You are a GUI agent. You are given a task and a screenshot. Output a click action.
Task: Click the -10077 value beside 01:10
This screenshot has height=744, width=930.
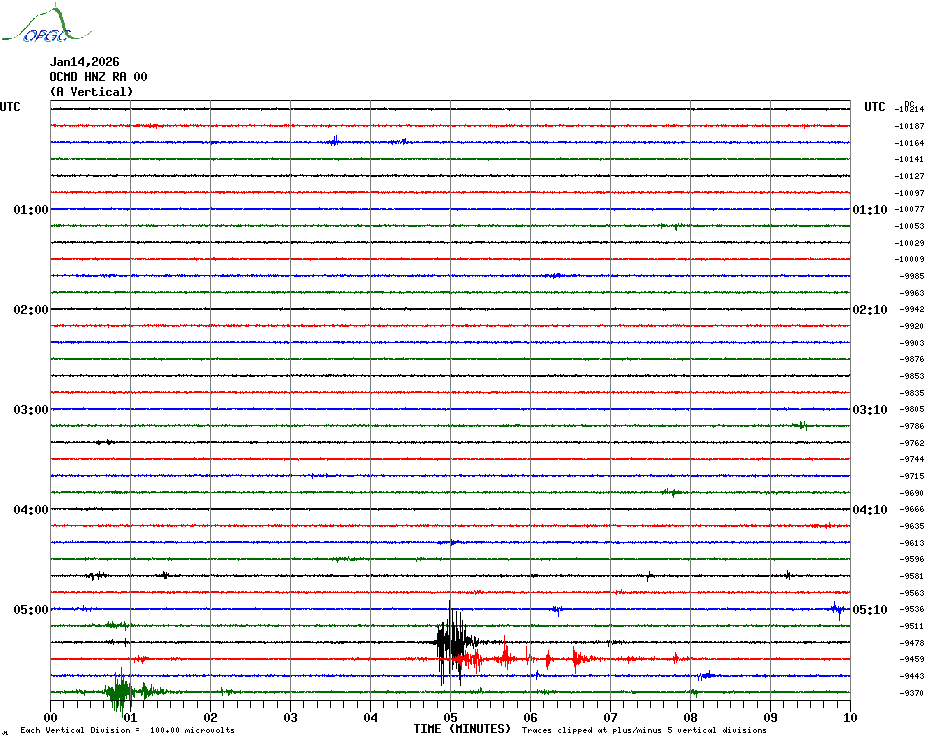910,210
